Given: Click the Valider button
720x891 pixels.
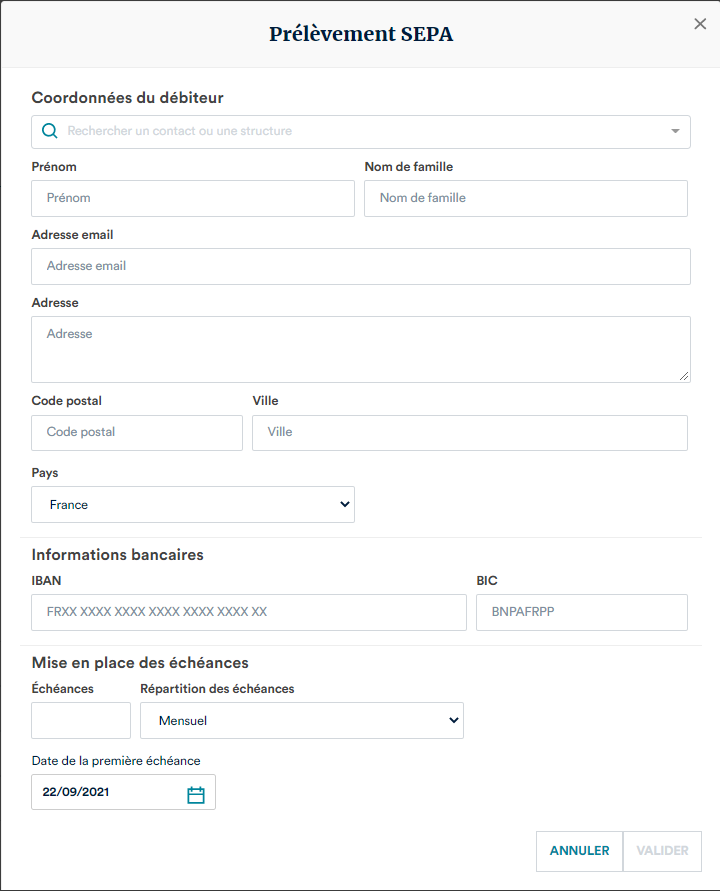Looking at the screenshot, I should [662, 851].
